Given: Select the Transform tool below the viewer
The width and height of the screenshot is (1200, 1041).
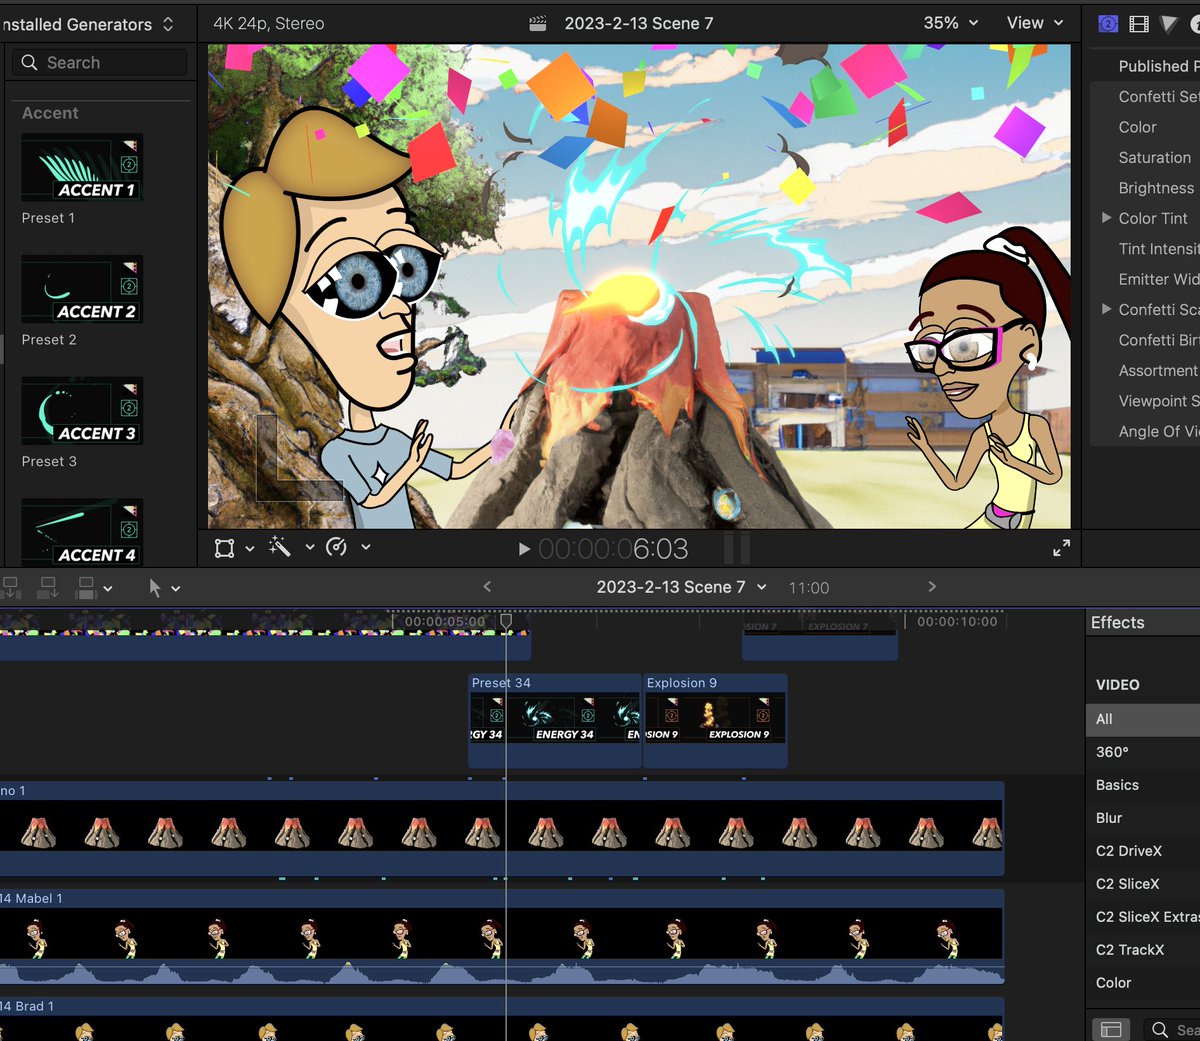Looking at the screenshot, I should coord(224,547).
